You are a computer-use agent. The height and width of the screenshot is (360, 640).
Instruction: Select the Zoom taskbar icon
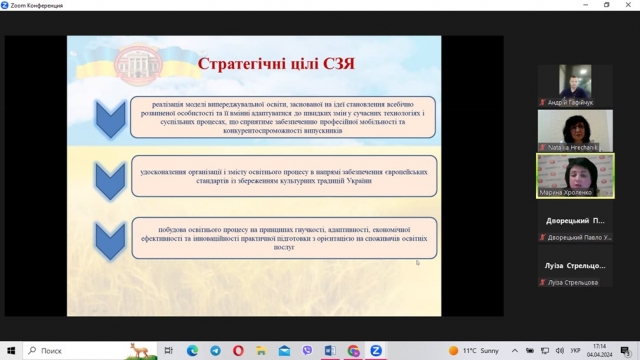coord(376,351)
